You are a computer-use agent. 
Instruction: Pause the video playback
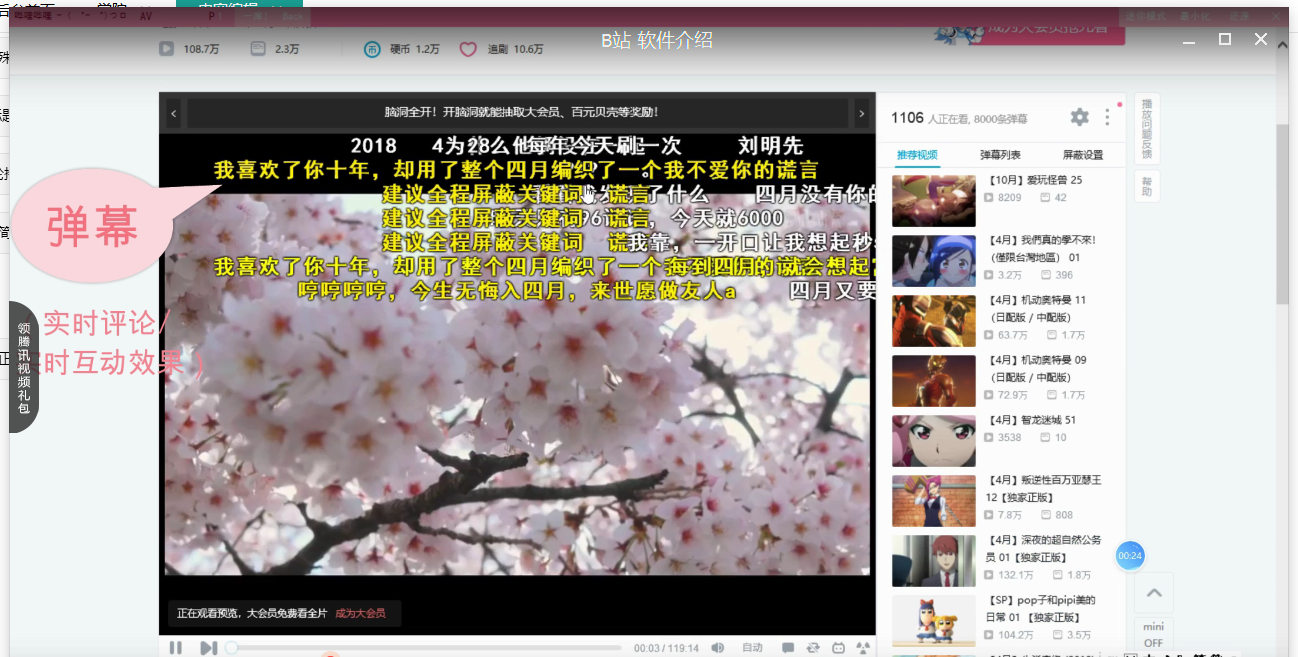tap(176, 647)
